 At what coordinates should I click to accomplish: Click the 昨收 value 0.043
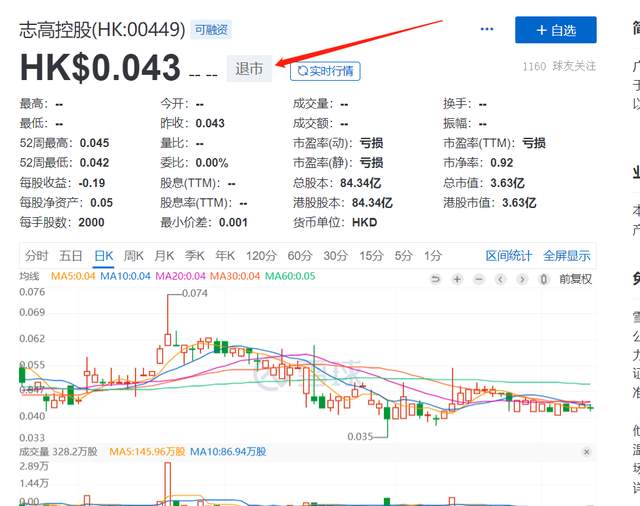click(x=210, y=123)
